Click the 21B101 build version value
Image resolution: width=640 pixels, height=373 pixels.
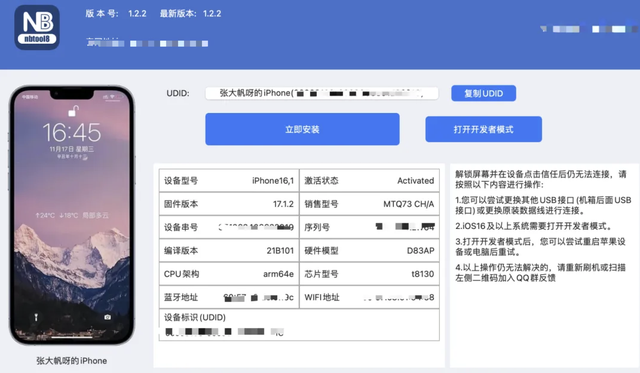[x=280, y=251]
